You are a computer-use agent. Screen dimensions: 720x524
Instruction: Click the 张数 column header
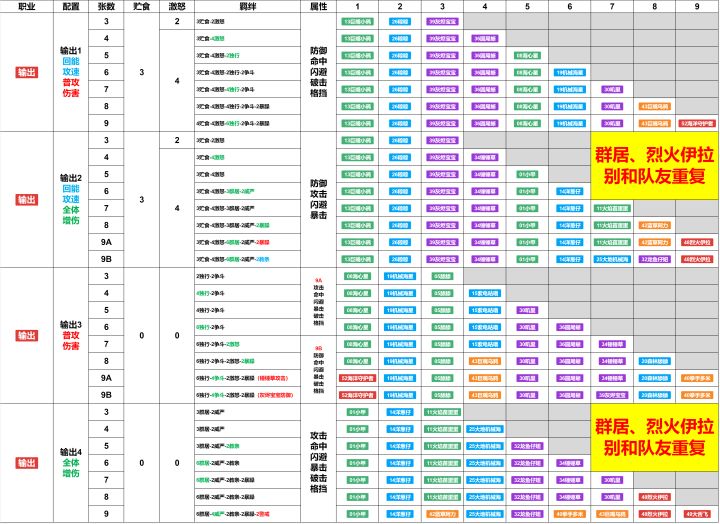[x=106, y=6]
